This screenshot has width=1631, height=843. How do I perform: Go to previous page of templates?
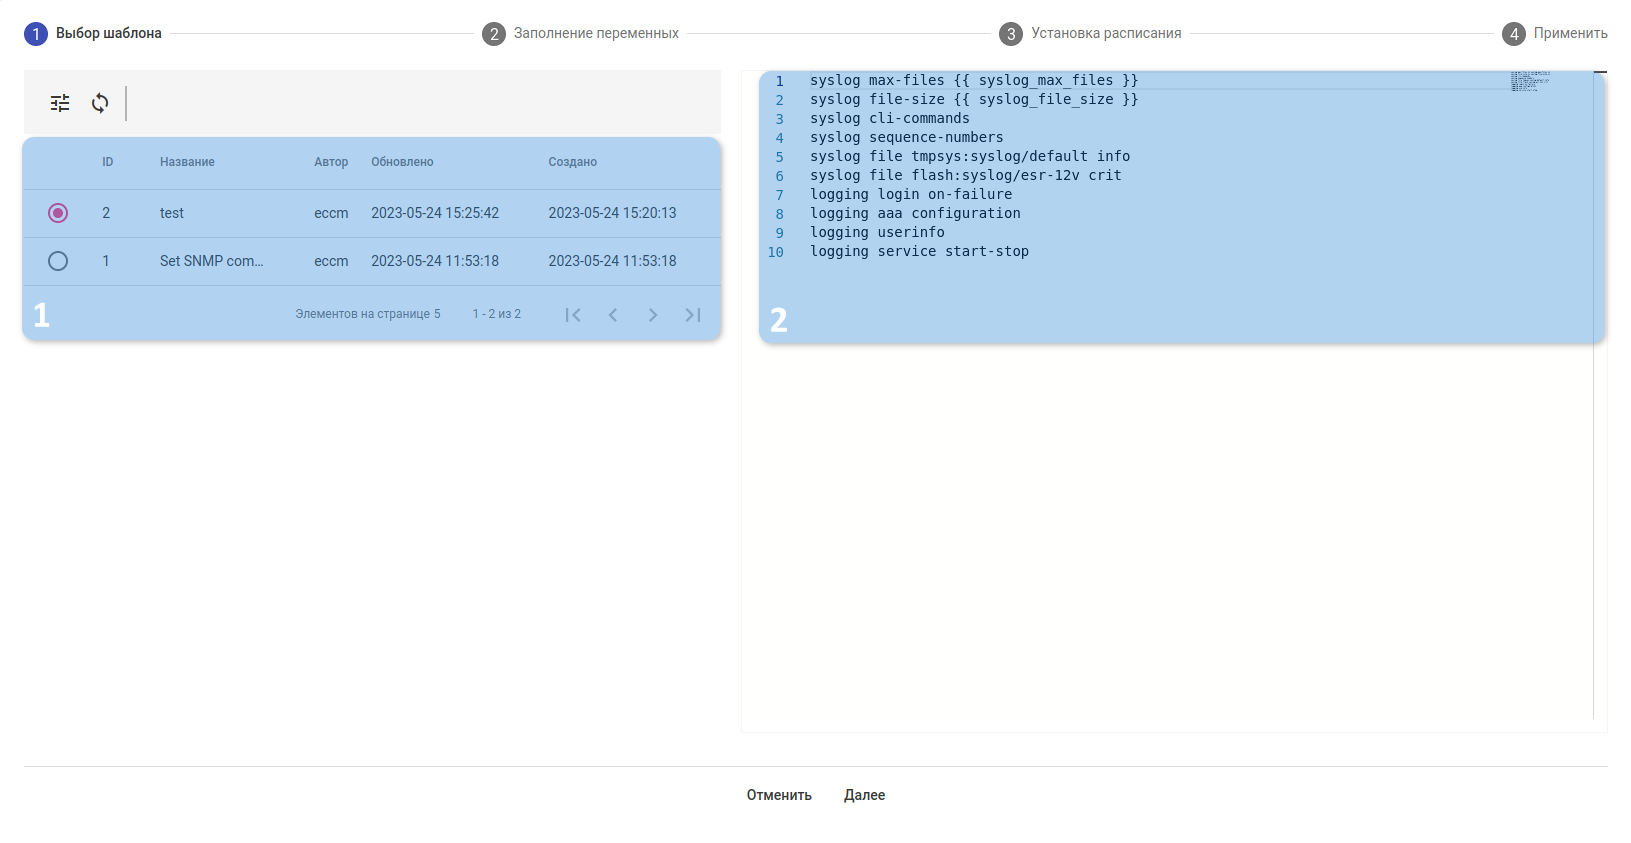[613, 315]
